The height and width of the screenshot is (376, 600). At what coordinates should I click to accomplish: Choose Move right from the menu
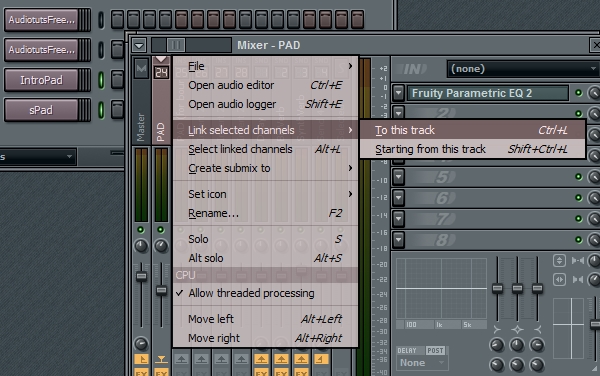265,338
